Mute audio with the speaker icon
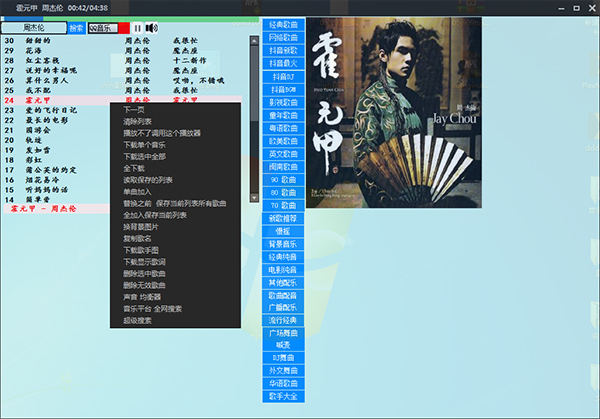The width and height of the screenshot is (600, 419). click(152, 28)
